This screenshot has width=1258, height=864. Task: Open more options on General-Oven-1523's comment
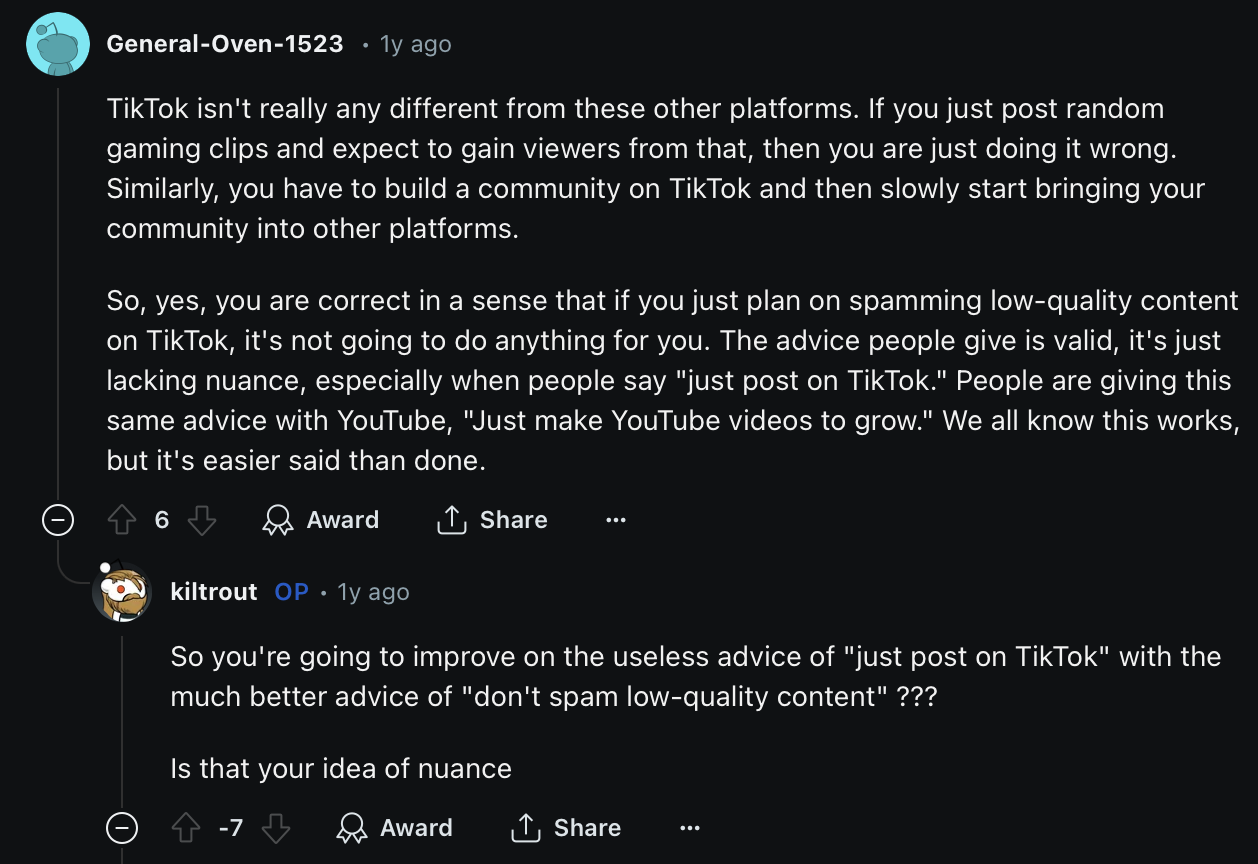(616, 520)
